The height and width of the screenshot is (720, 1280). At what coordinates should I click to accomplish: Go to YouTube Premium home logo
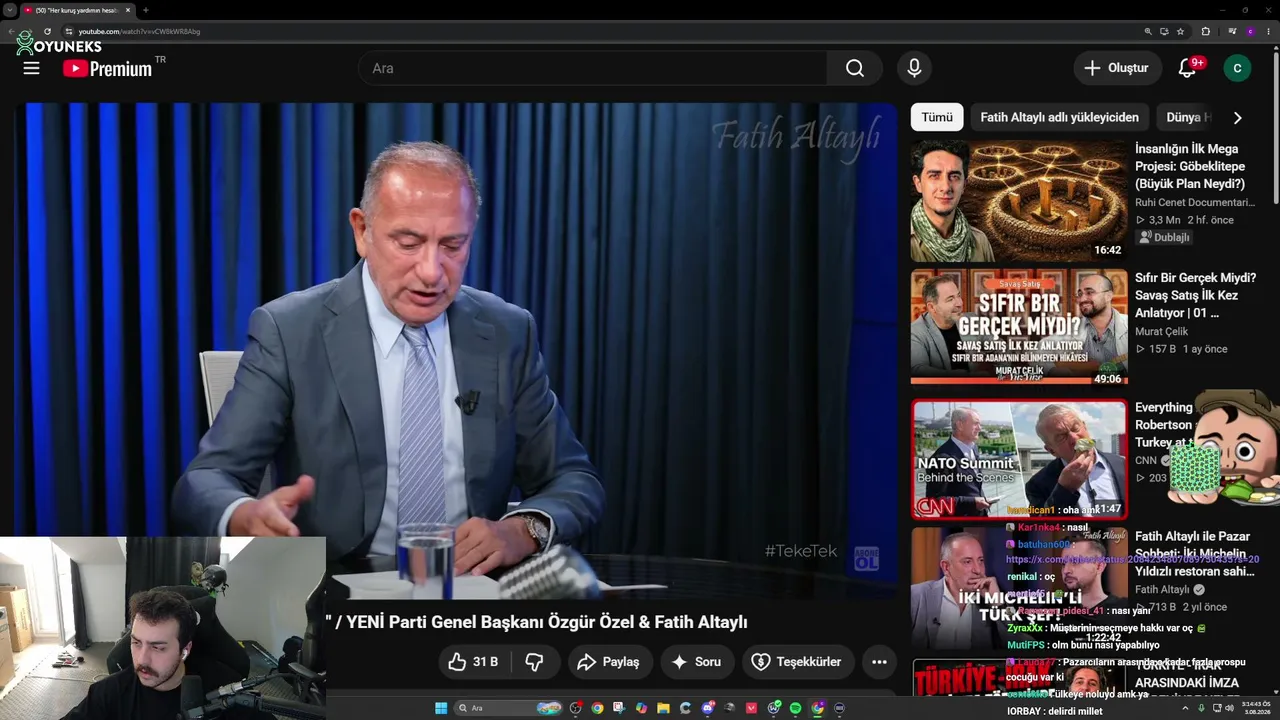(x=107, y=68)
